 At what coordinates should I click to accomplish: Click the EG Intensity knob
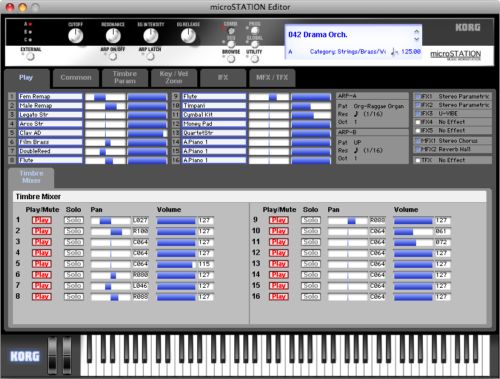(x=151, y=36)
